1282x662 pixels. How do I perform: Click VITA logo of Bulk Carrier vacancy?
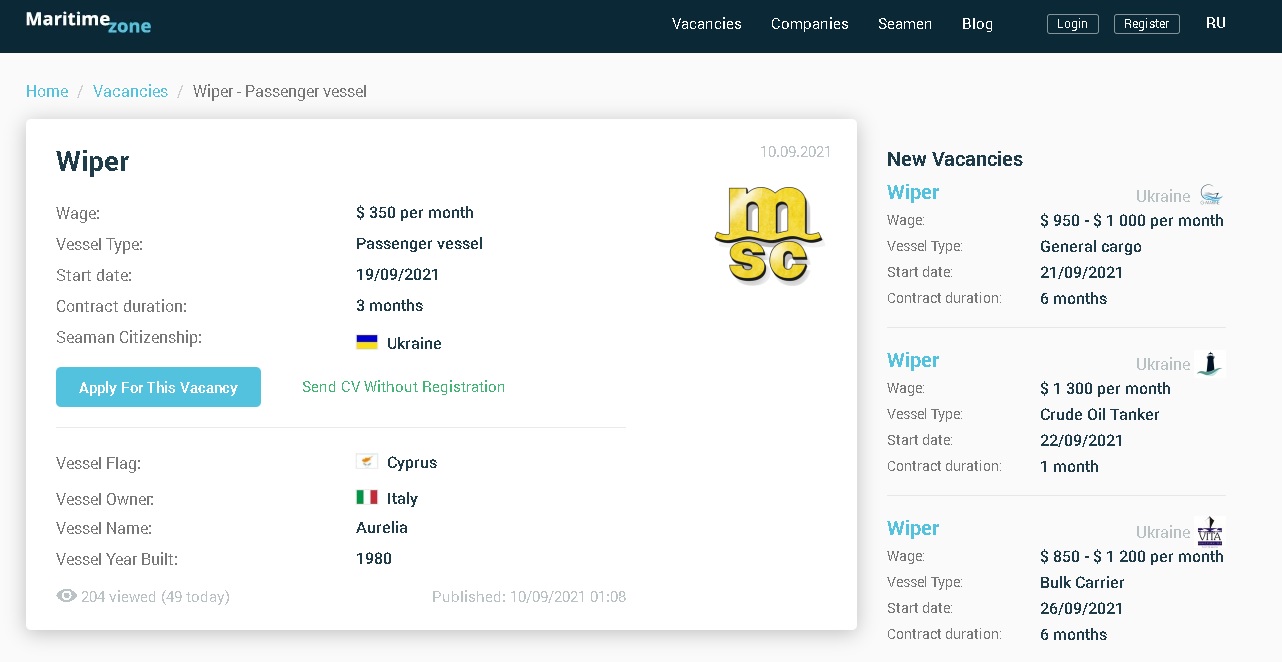pos(1210,531)
